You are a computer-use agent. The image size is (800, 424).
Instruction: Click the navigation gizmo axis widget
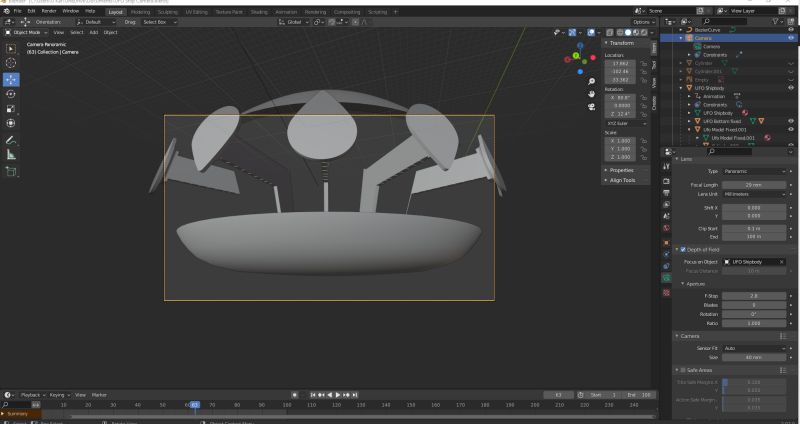point(580,58)
